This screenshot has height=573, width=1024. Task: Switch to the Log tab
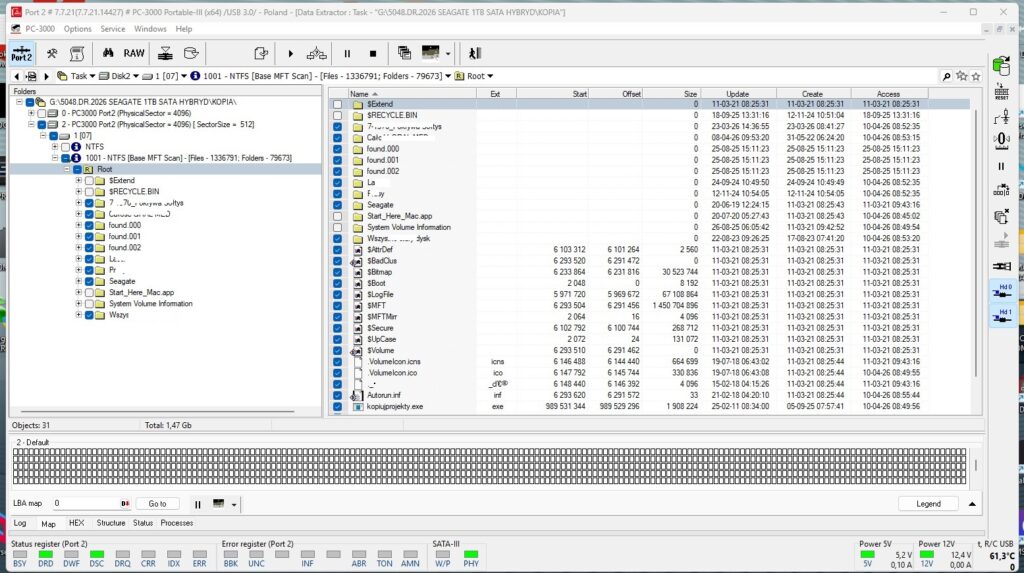[20, 523]
